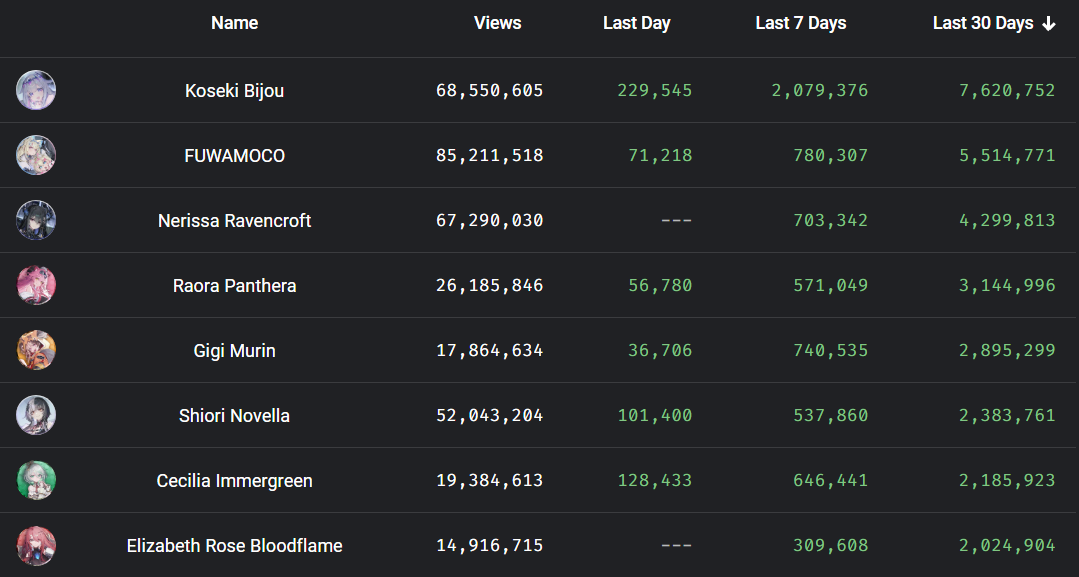Click Shiori Novella's total views value
The image size is (1079, 577).
point(489,415)
